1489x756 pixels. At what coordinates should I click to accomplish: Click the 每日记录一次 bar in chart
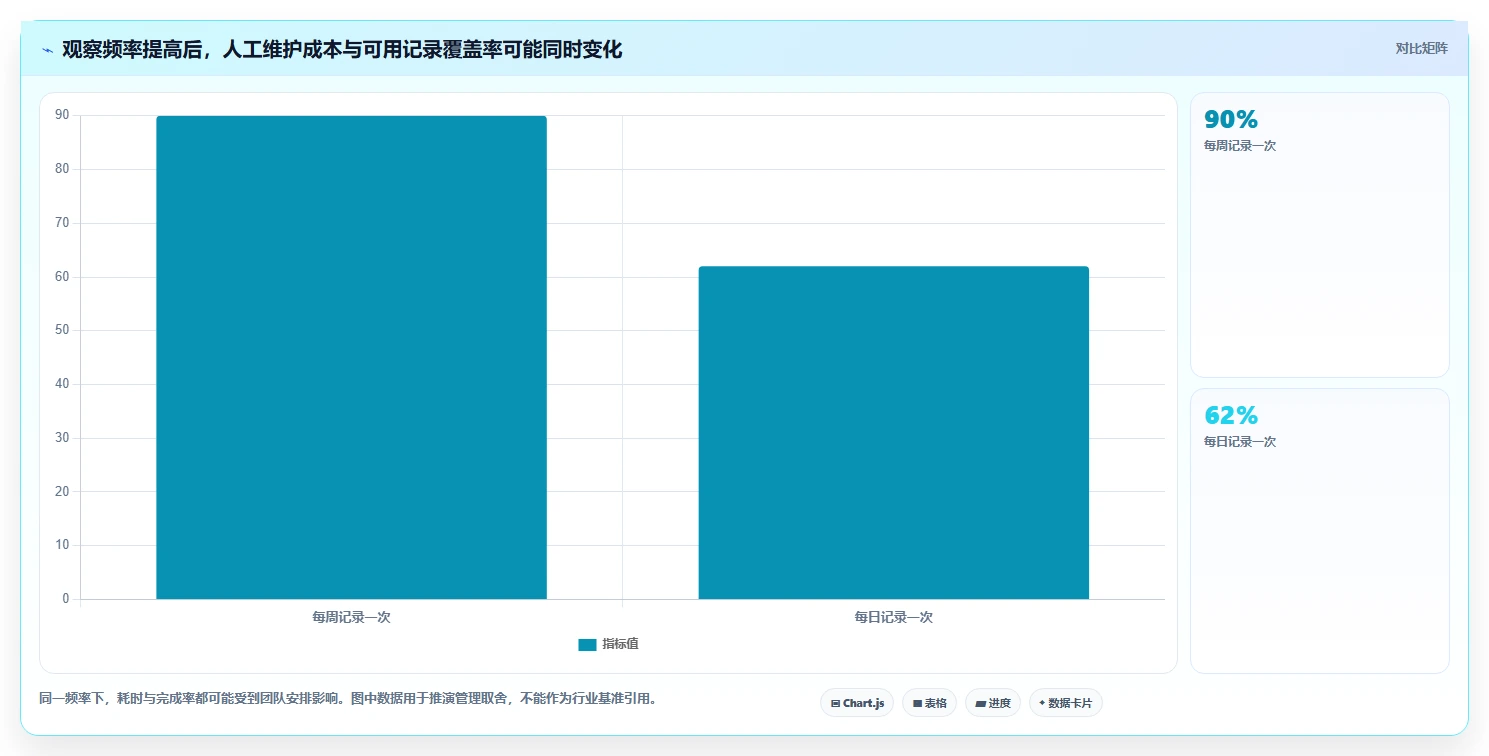click(x=893, y=432)
